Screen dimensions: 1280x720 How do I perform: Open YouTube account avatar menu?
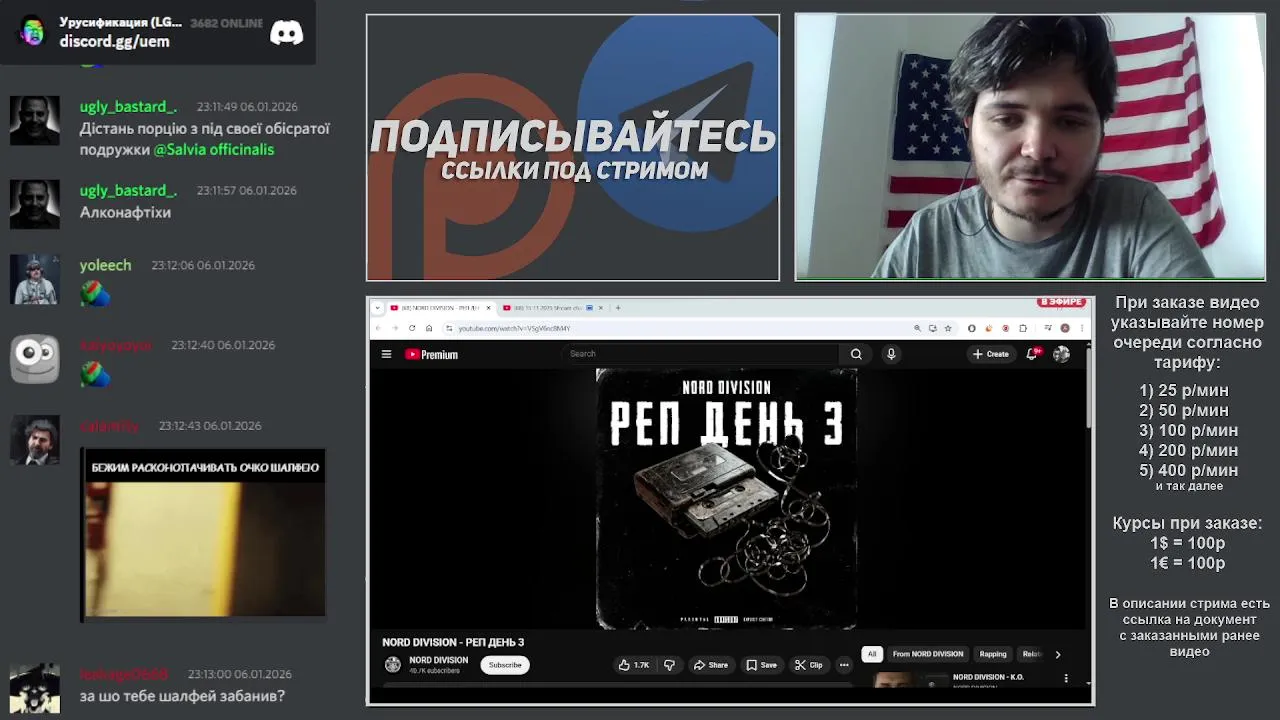click(1061, 354)
